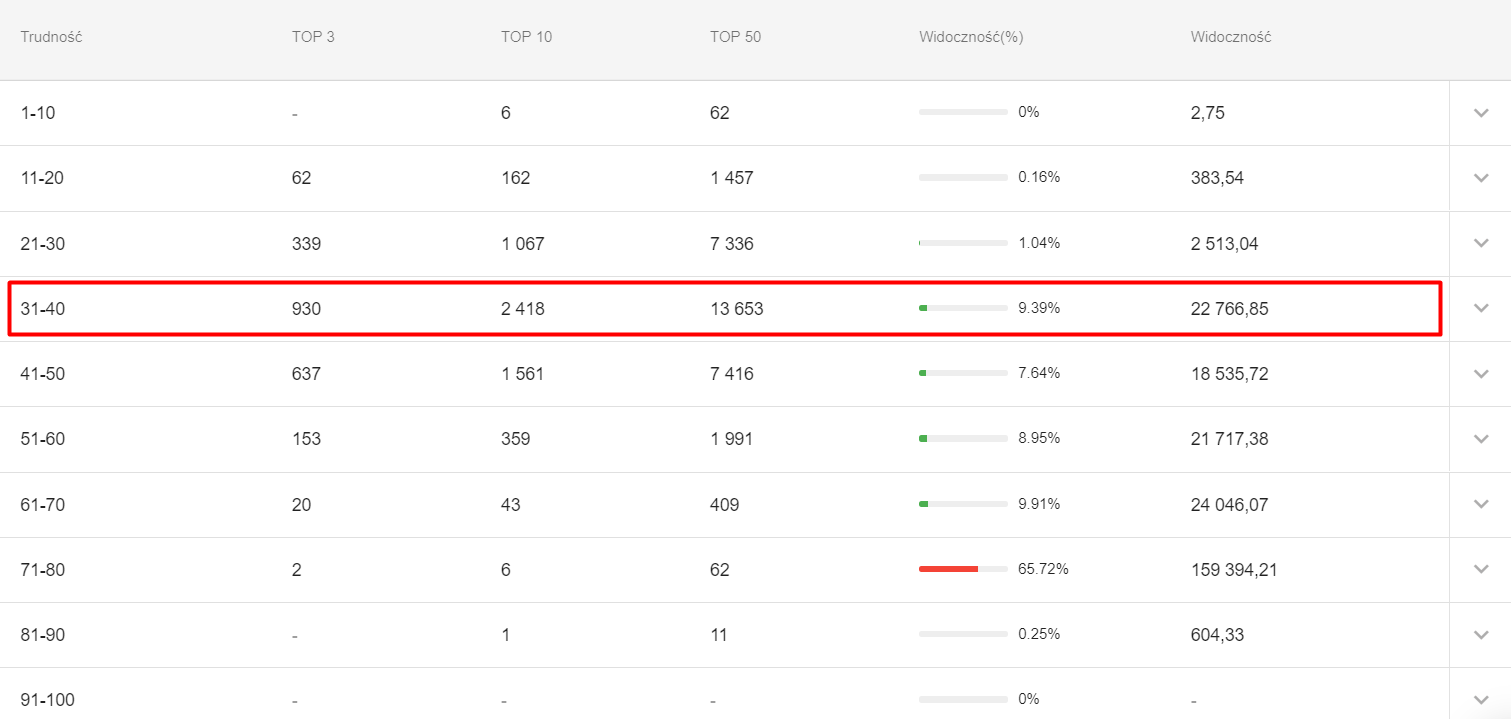1511x719 pixels.
Task: Select the 31-40 difficulty label
Action: (x=43, y=309)
